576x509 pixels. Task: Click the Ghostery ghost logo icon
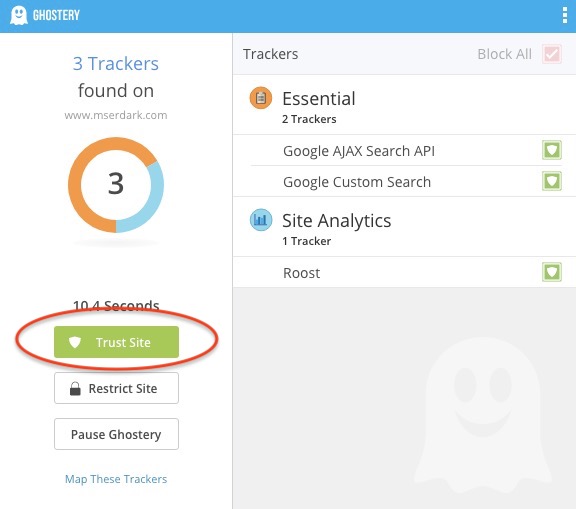click(19, 15)
